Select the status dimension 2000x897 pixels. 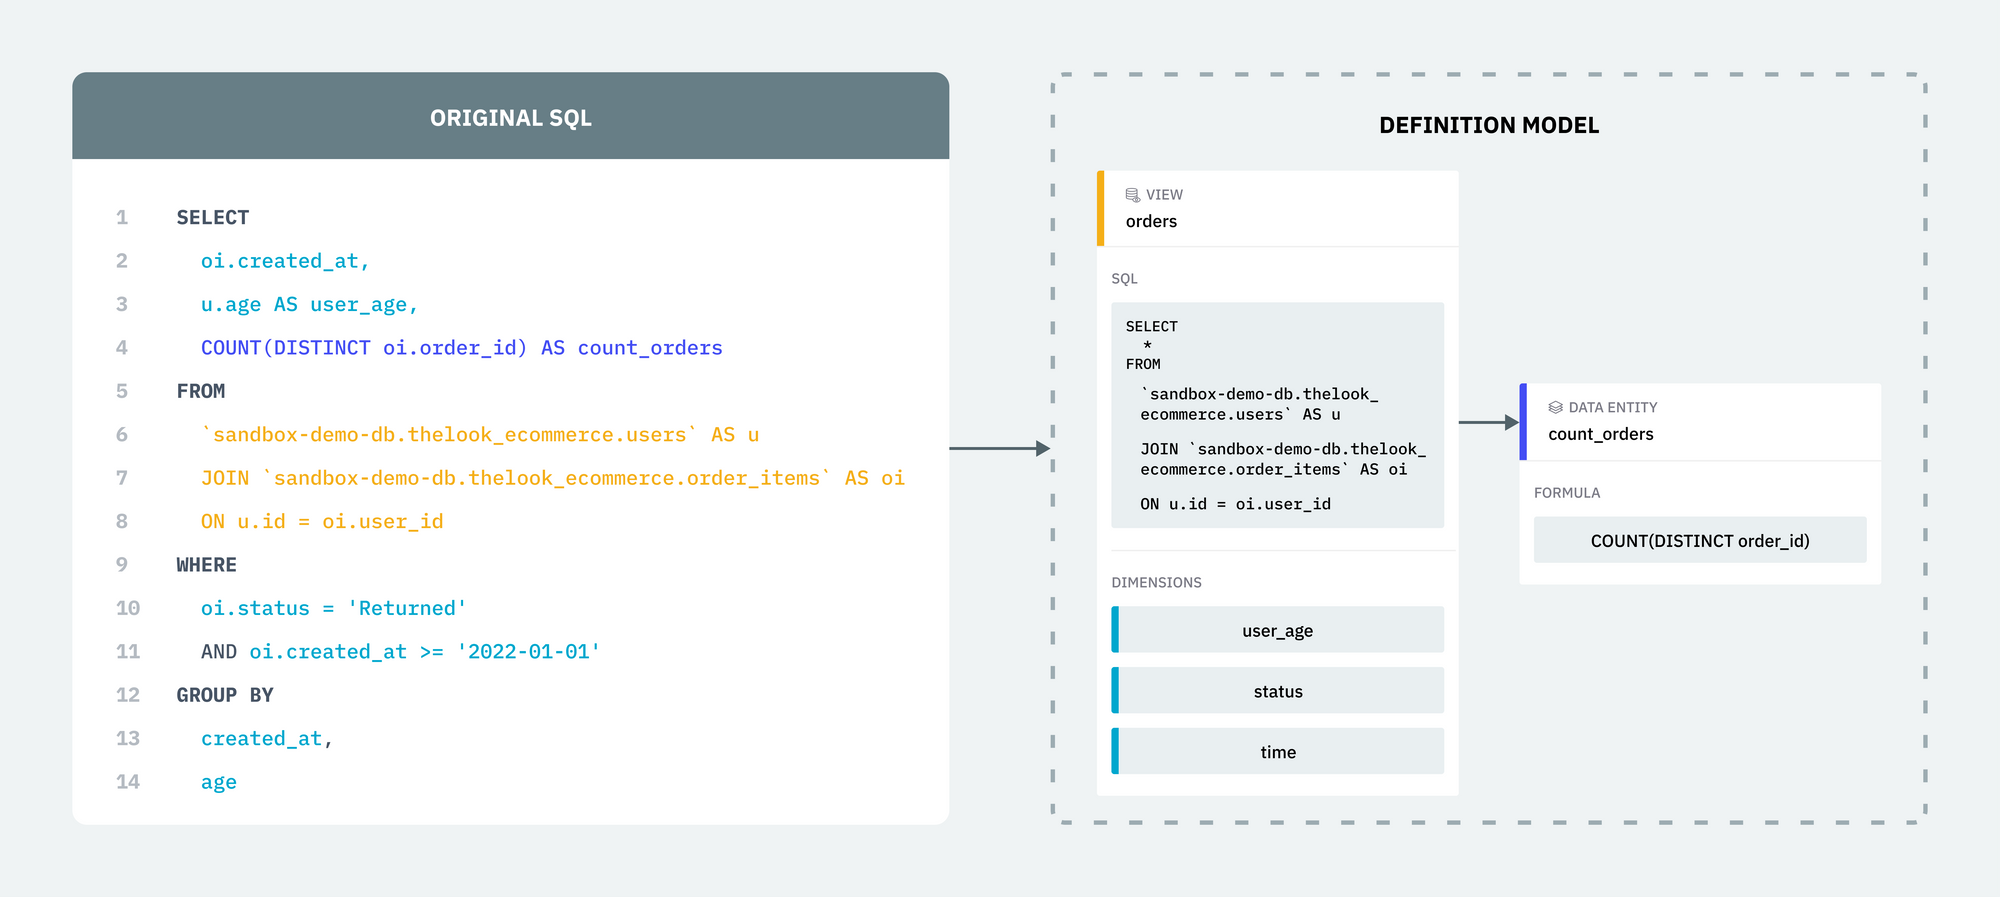coord(1278,691)
